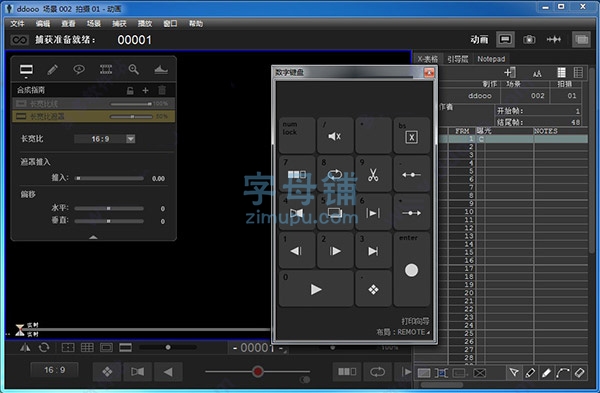The image size is (600, 393).
Task: Toggle the infinity loop icon beside capture status
Action: [x=19, y=40]
